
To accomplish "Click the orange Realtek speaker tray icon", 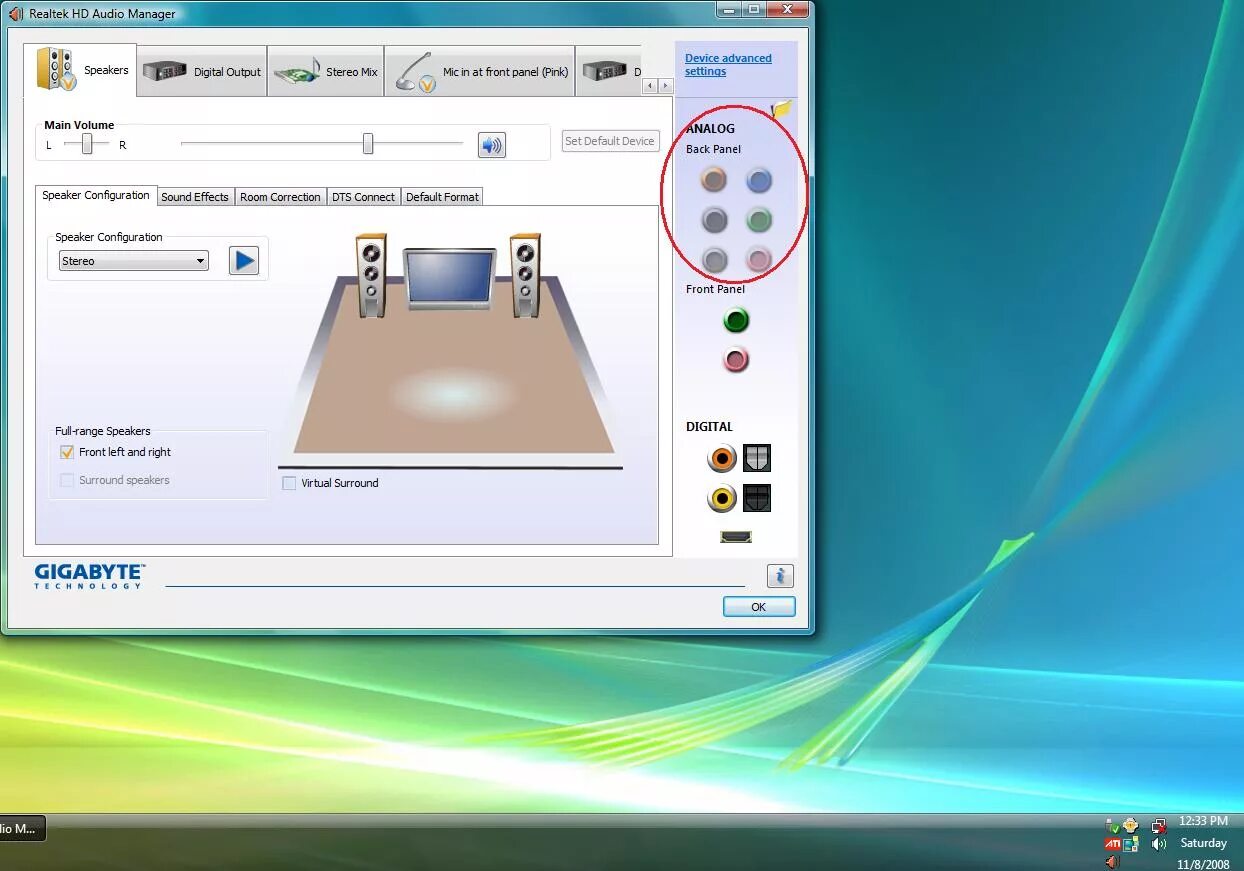I will click(x=1112, y=862).
